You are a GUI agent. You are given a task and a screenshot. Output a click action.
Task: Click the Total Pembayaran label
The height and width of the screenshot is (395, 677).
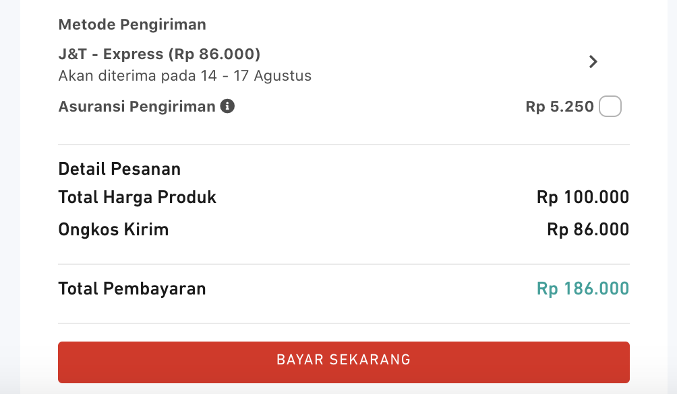(132, 289)
